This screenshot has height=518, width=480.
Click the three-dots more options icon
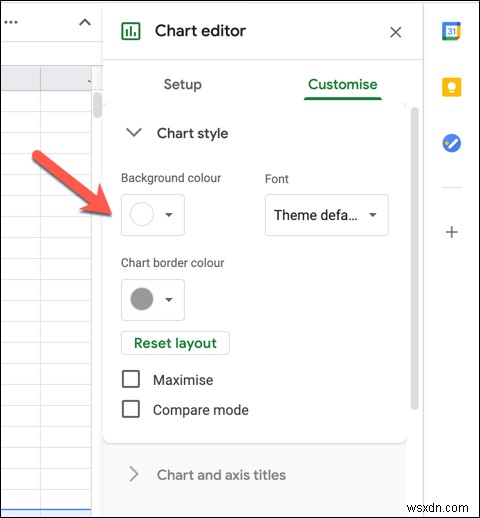tap(11, 22)
